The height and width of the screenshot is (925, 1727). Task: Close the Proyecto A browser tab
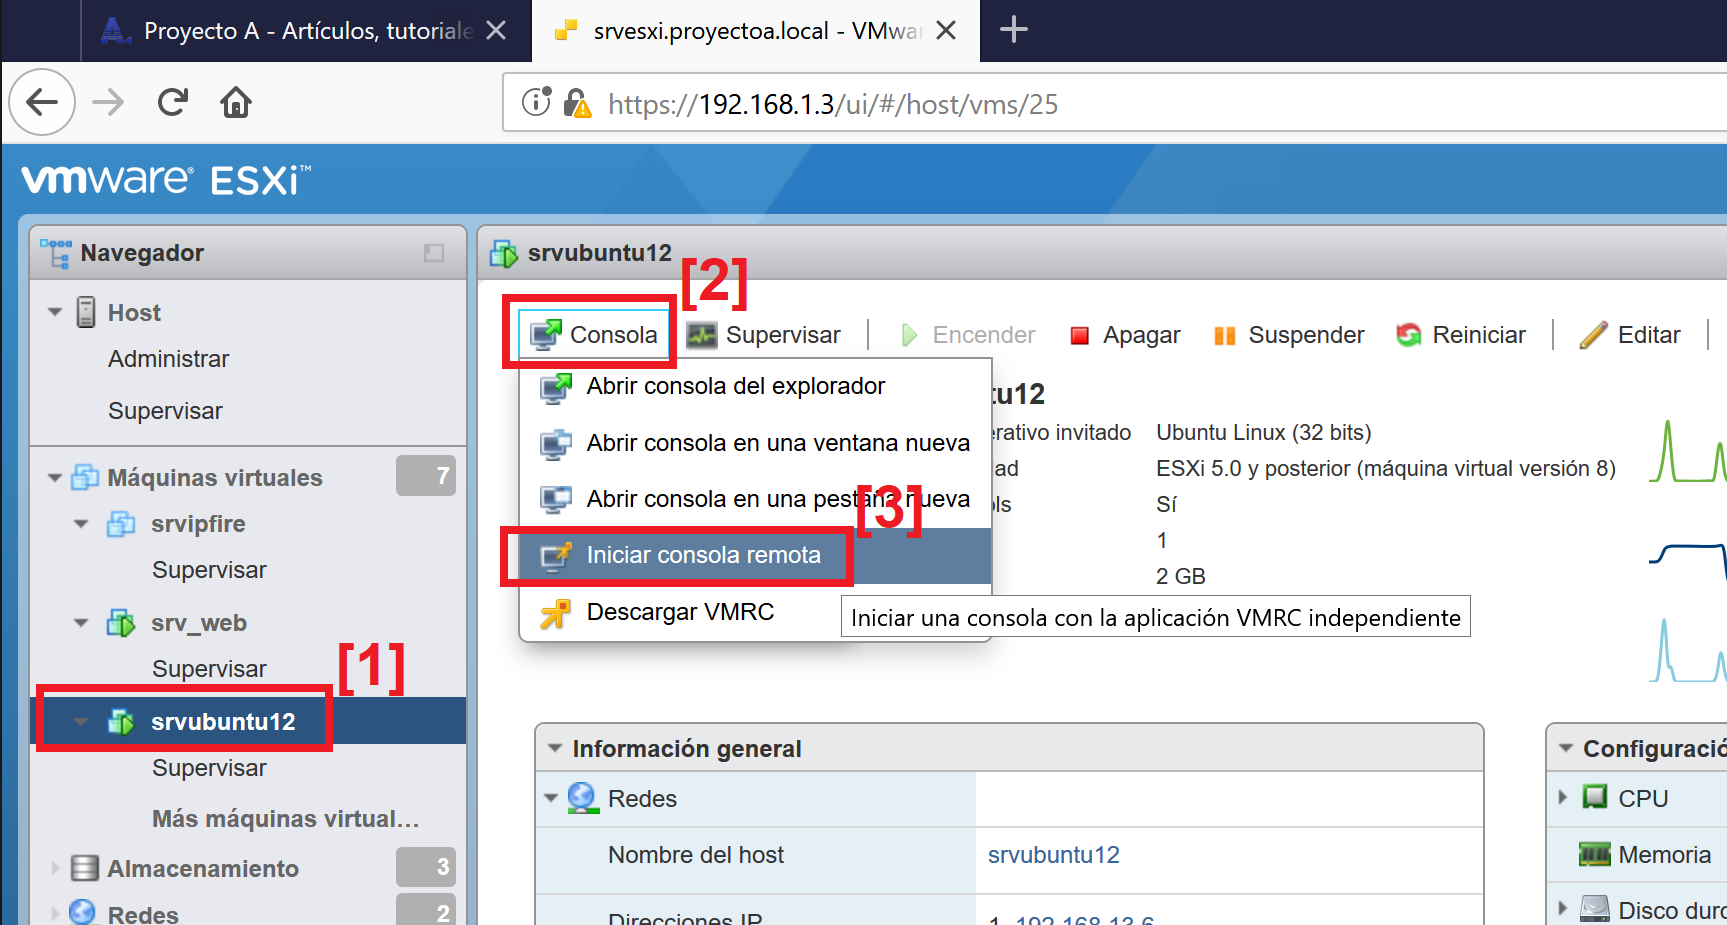click(496, 31)
